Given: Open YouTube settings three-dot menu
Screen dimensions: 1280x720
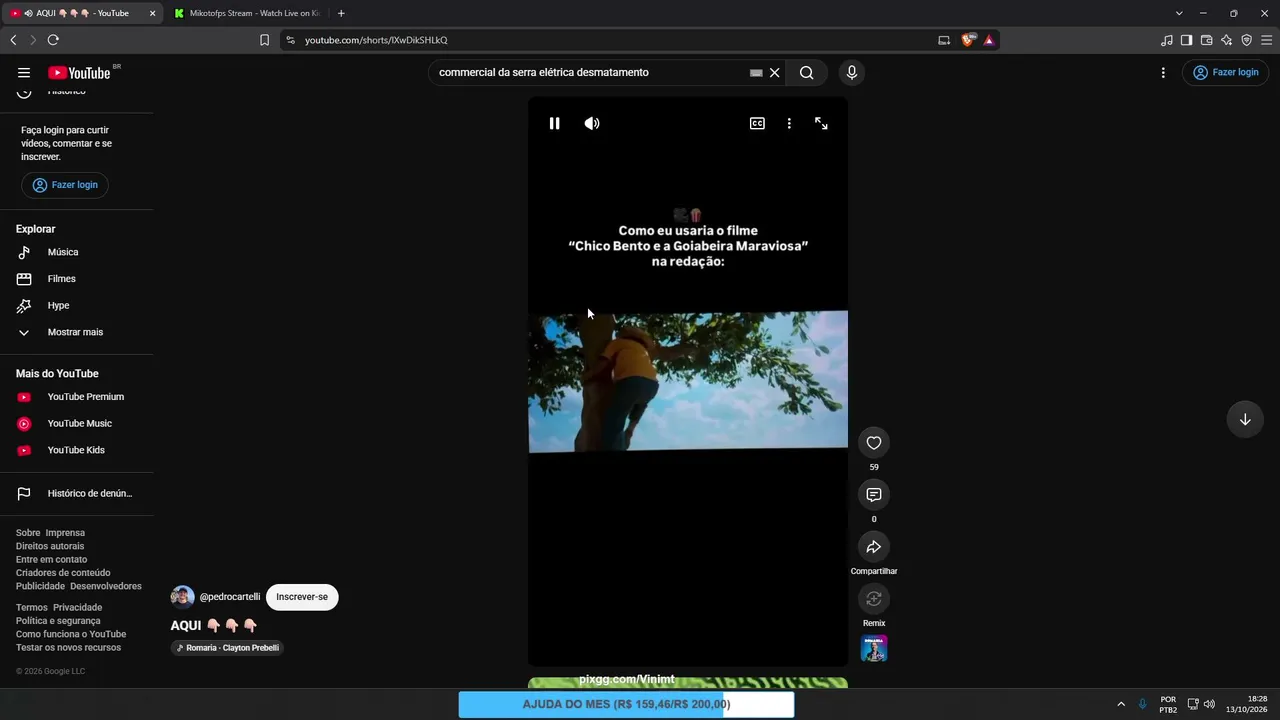Looking at the screenshot, I should point(1163,72).
